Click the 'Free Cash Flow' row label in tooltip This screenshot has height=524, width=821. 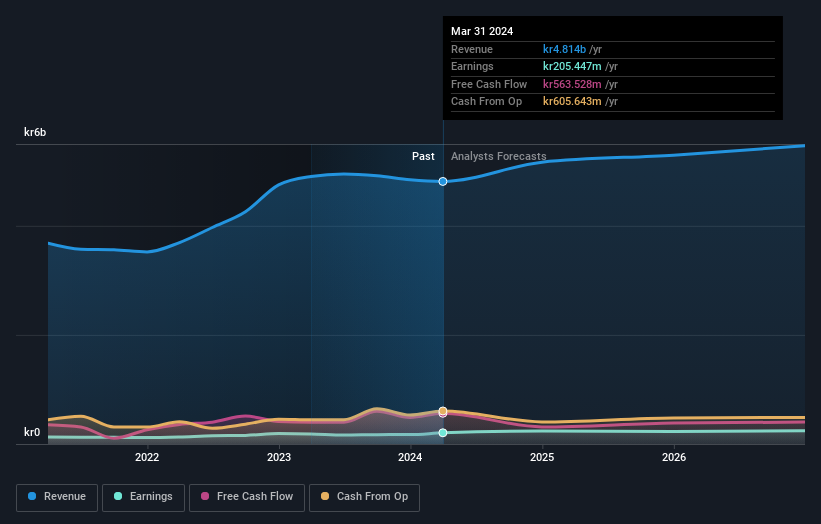tap(489, 84)
